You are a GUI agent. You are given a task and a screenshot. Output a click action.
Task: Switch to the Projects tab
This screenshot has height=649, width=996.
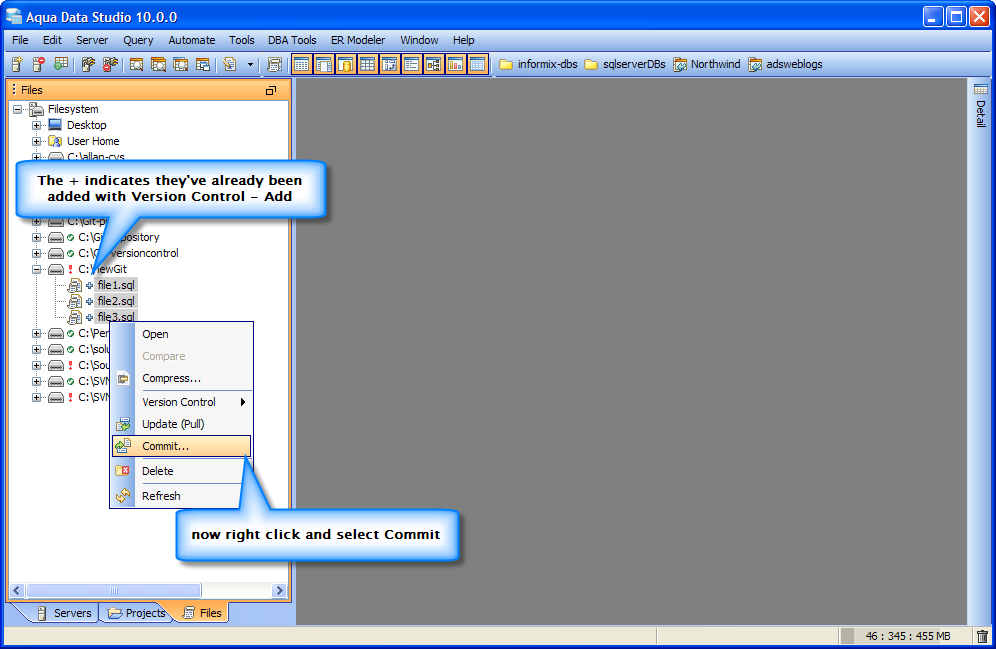tap(137, 613)
